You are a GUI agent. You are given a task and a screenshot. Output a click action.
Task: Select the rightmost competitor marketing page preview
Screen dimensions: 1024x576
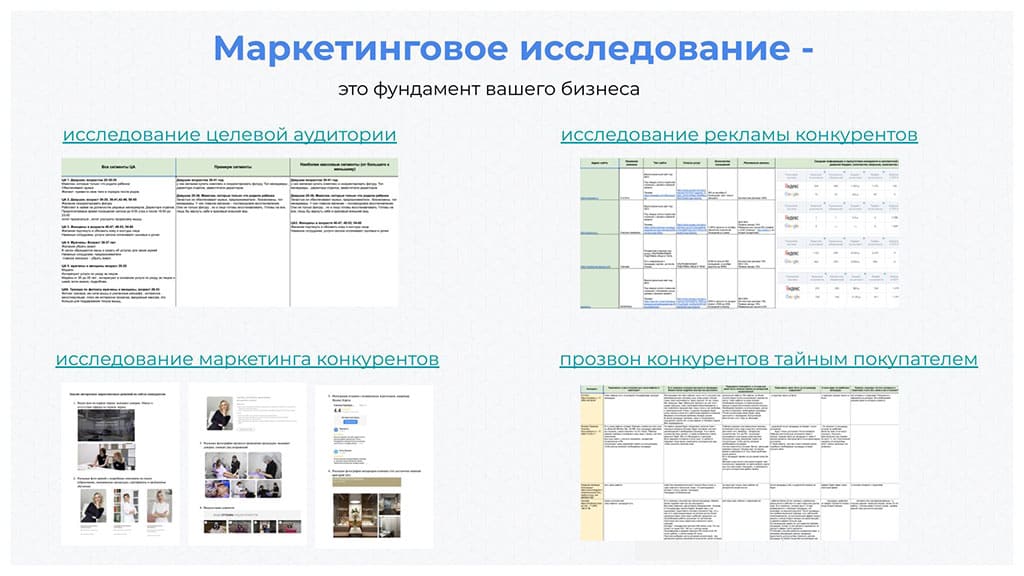tap(373, 465)
